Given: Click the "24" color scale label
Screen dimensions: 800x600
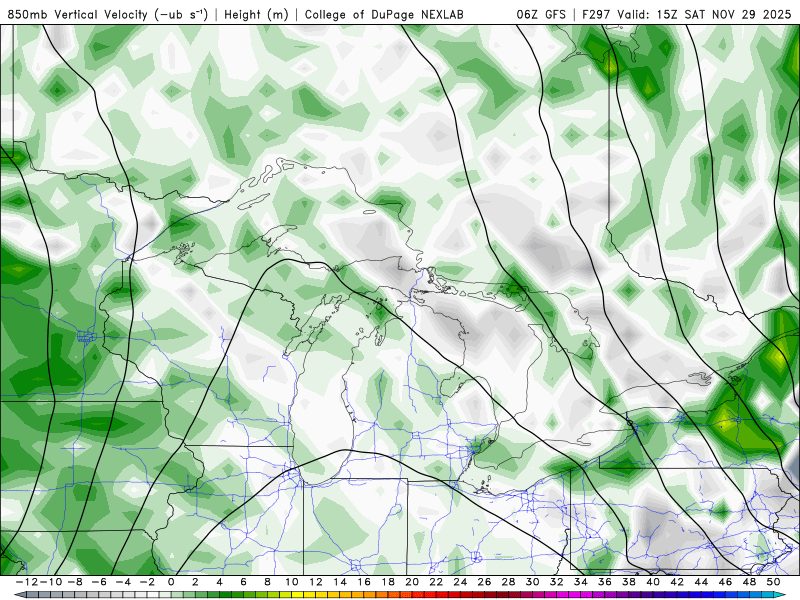Looking at the screenshot, I should point(460,582).
